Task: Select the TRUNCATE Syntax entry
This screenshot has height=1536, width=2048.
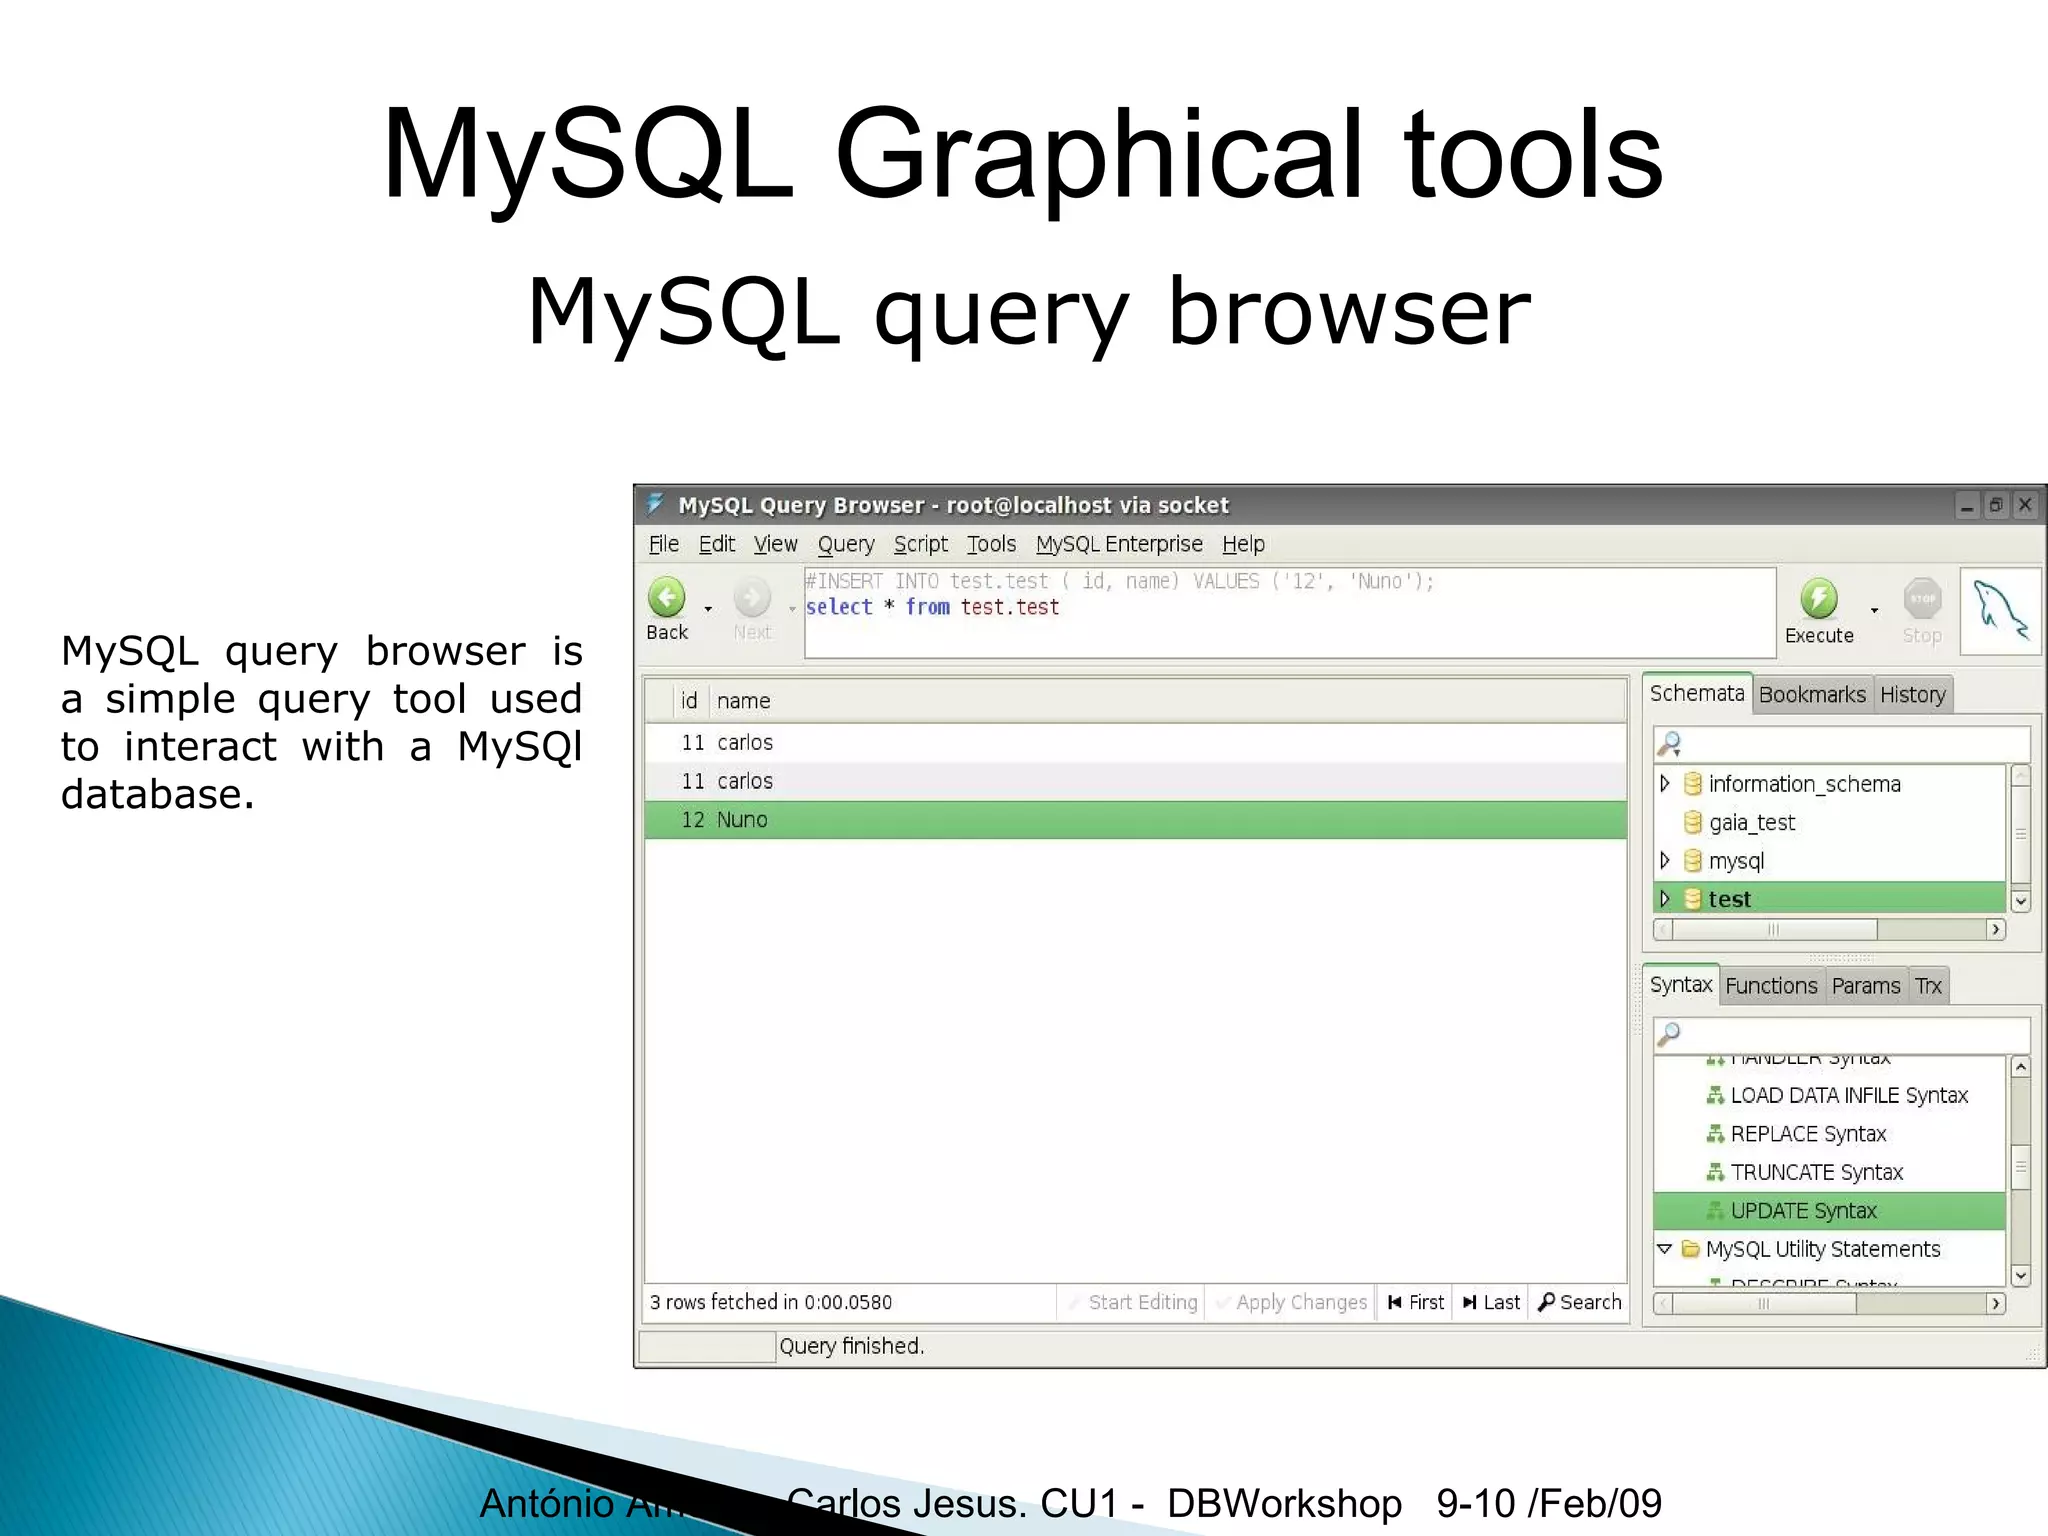Action: click(1830, 1171)
